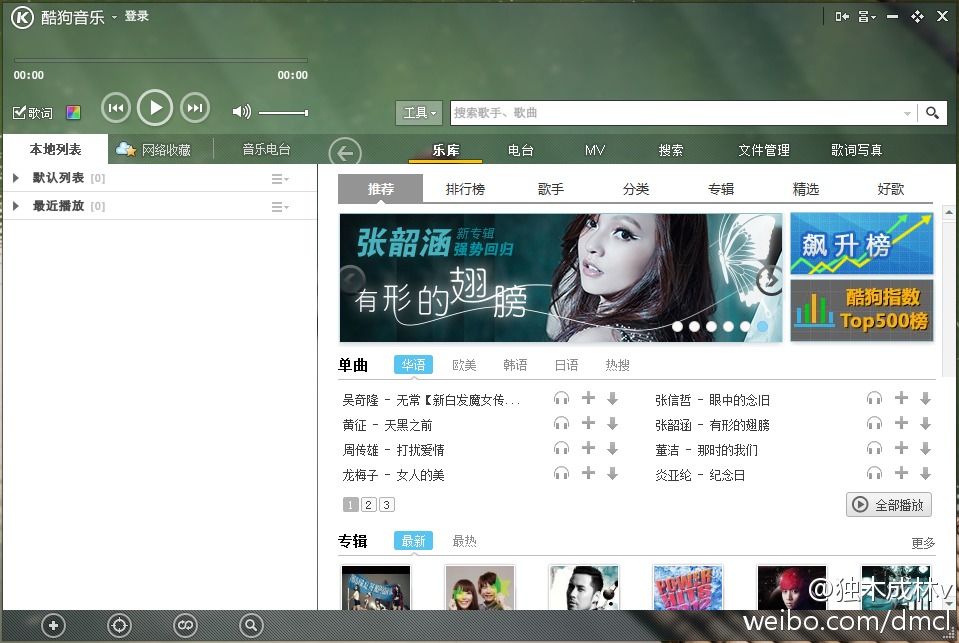Open the MV tab
The width and height of the screenshot is (959, 643).
pyautogui.click(x=595, y=151)
